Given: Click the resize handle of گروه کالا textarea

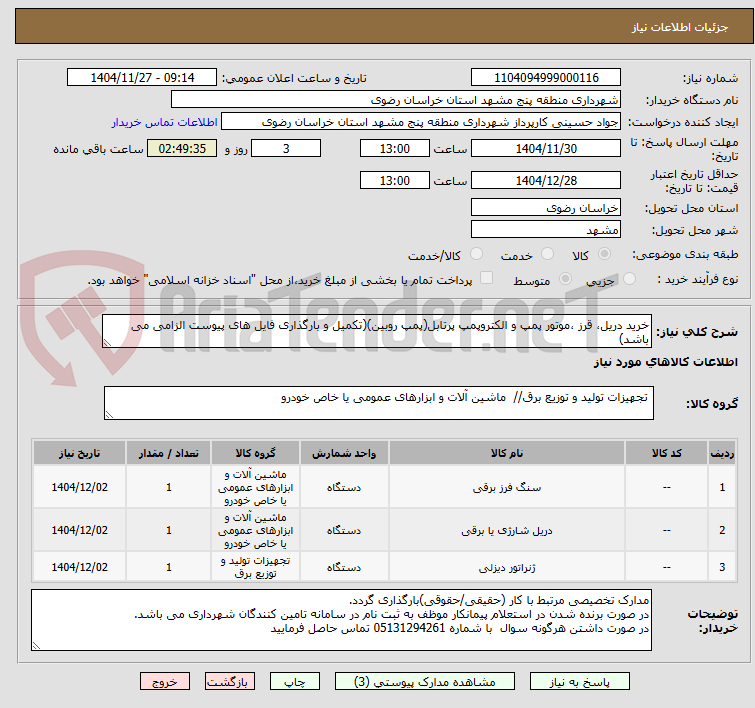Looking at the screenshot, I should [x=109, y=415].
